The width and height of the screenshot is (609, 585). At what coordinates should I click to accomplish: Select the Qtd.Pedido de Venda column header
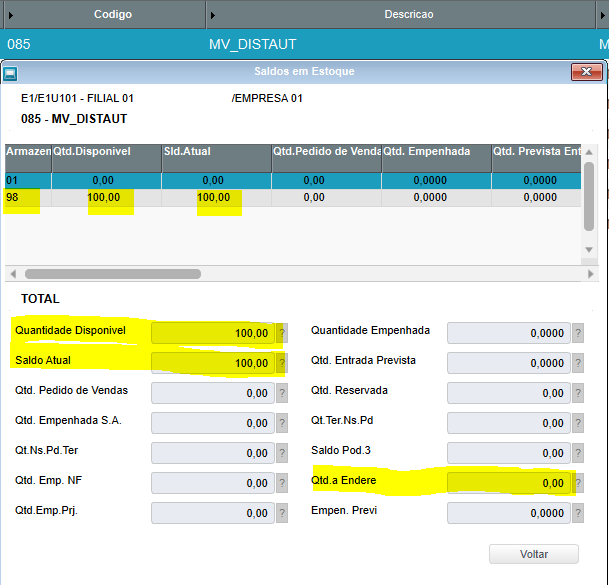click(326, 158)
